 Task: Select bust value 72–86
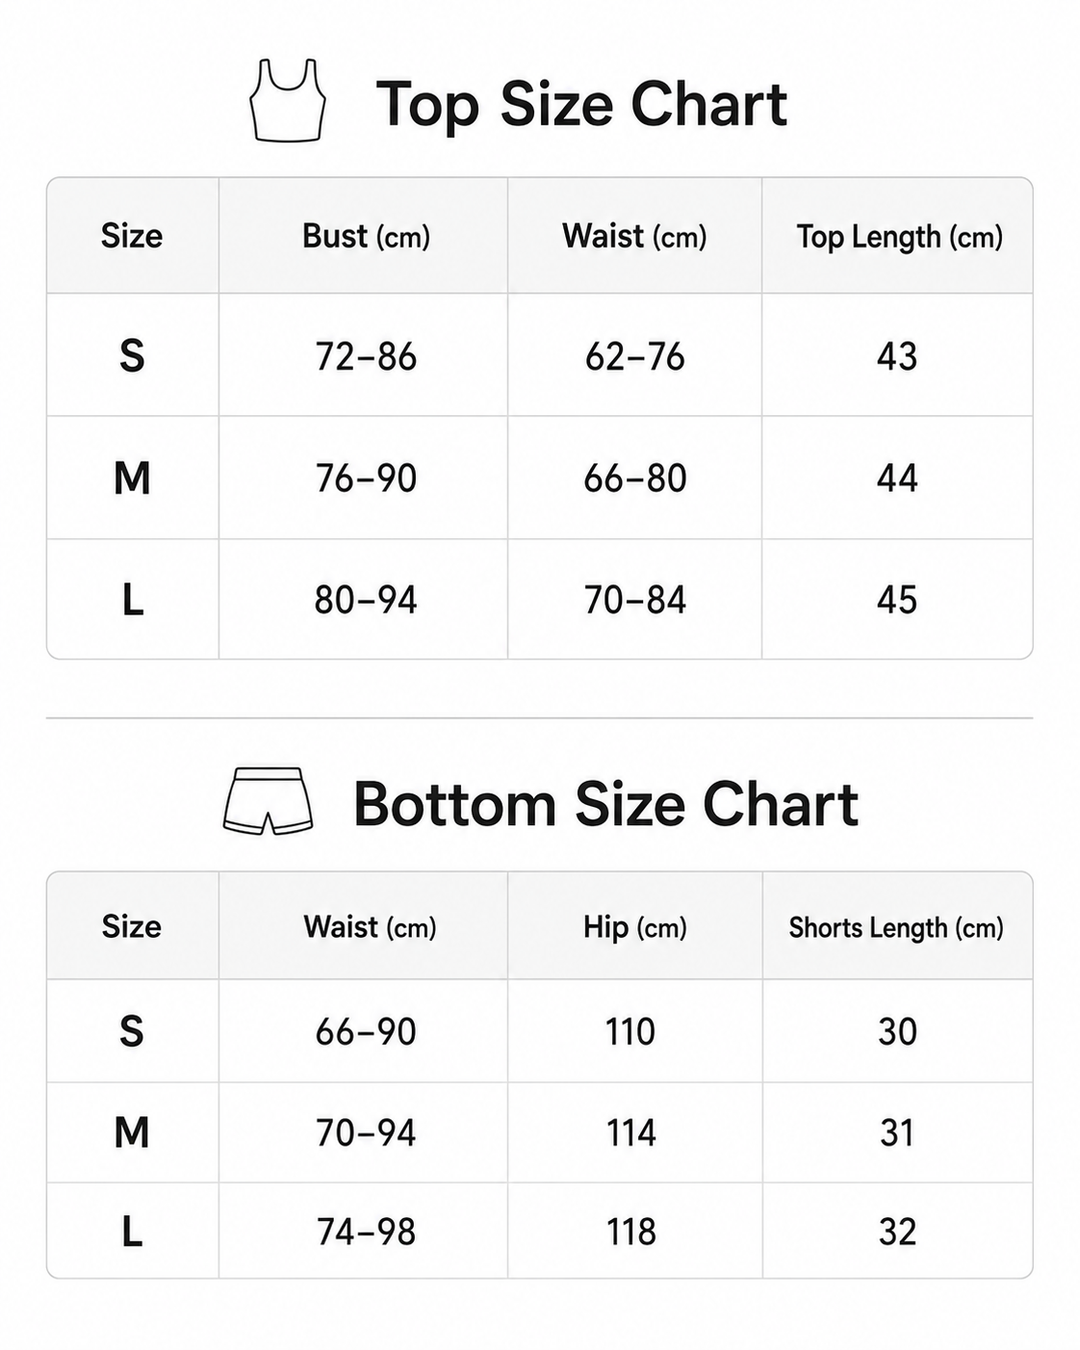(366, 356)
